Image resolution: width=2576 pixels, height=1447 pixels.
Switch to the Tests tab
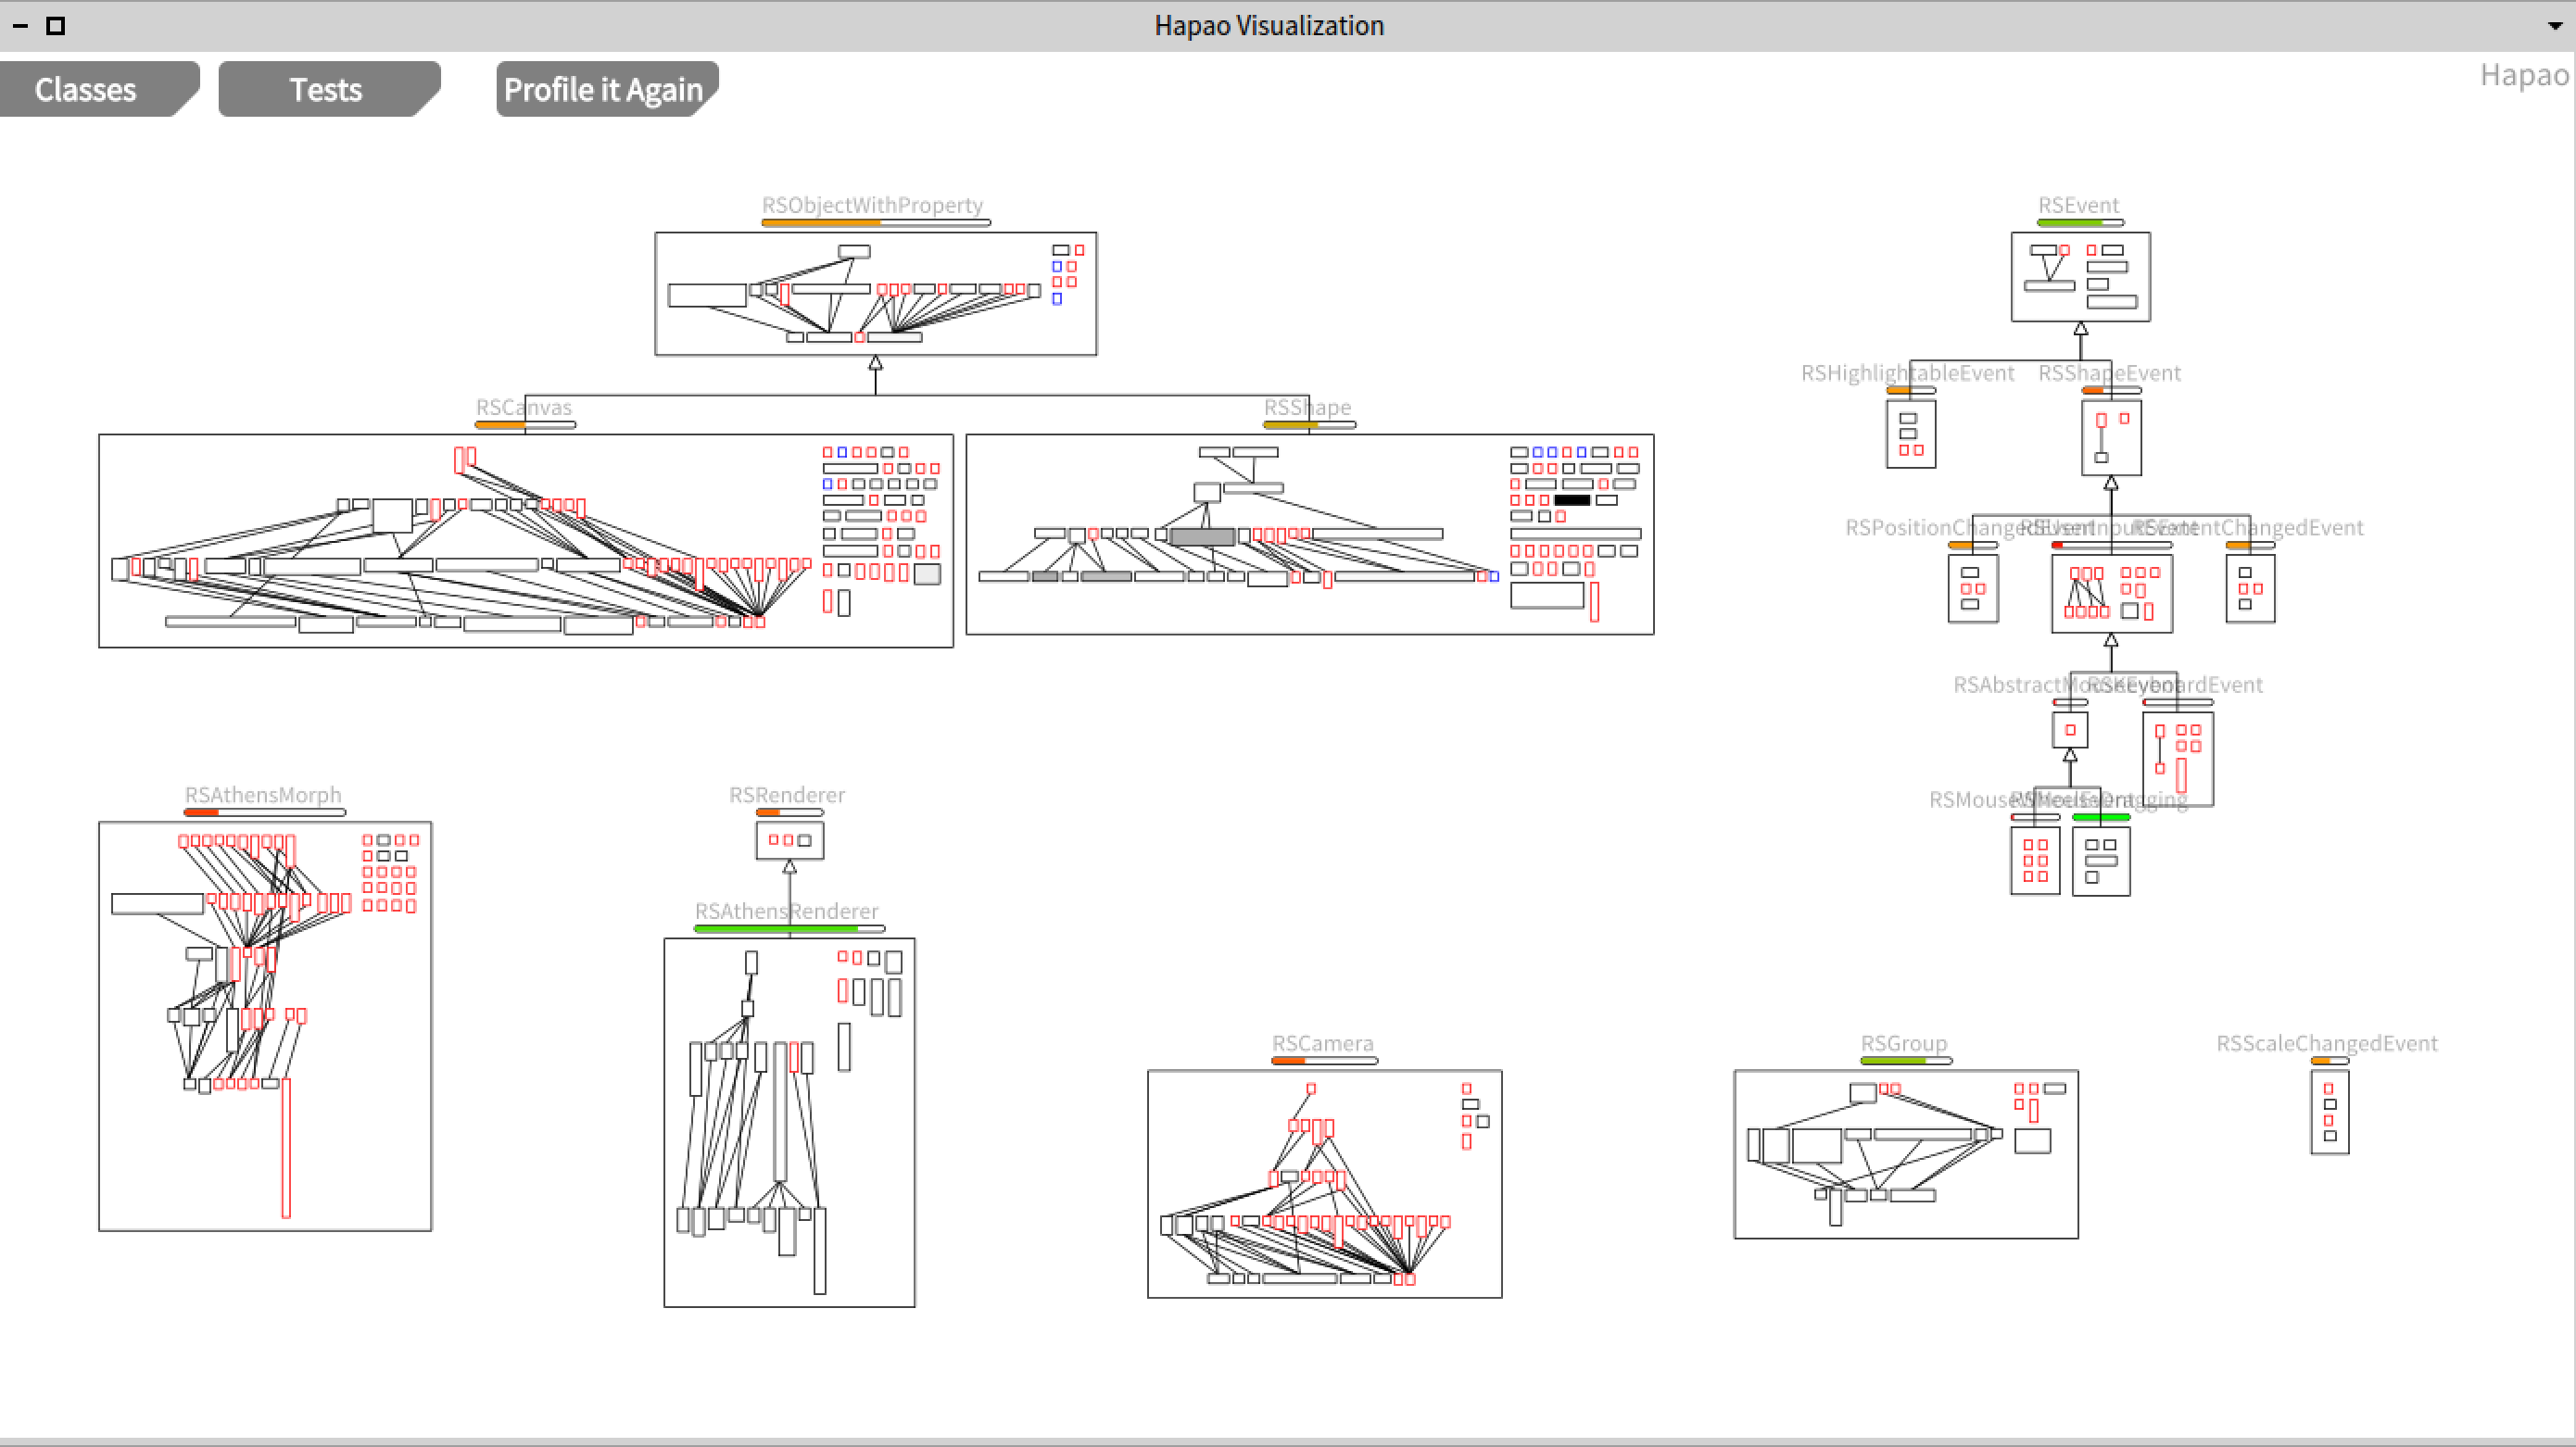(x=326, y=90)
